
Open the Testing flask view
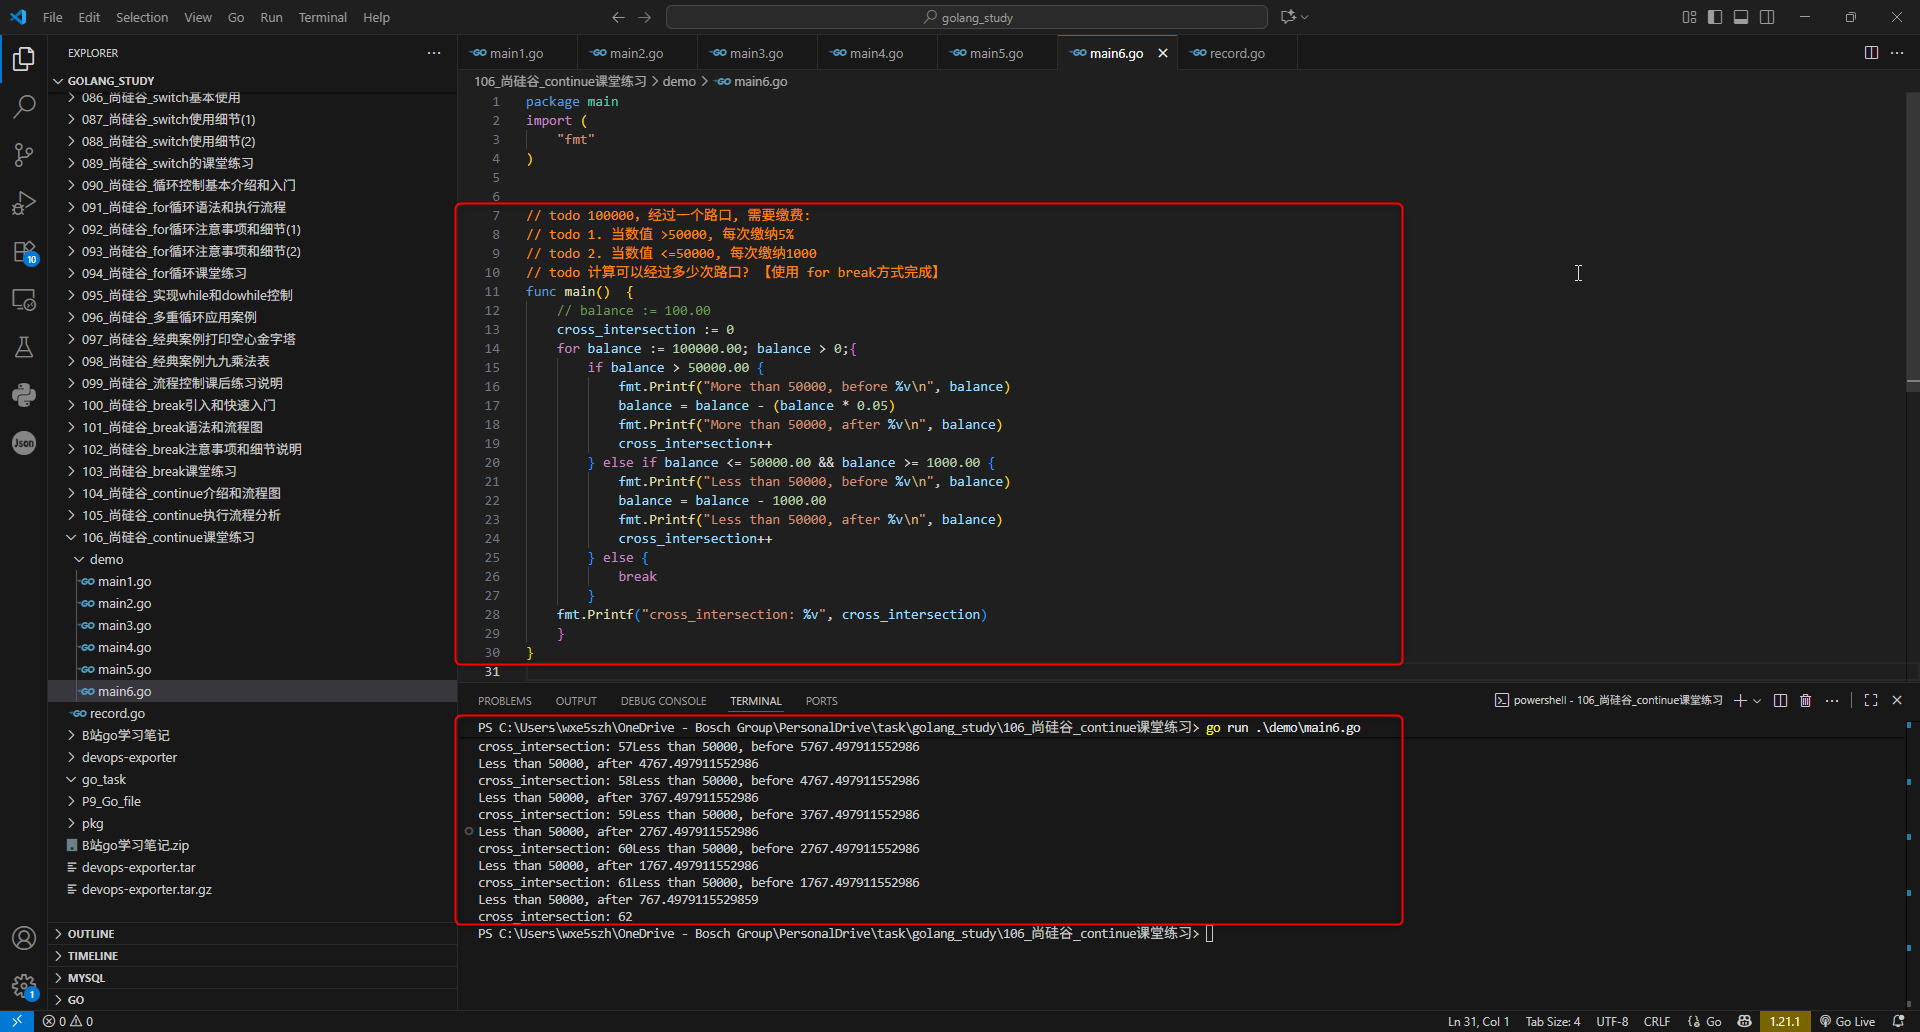coord(24,347)
